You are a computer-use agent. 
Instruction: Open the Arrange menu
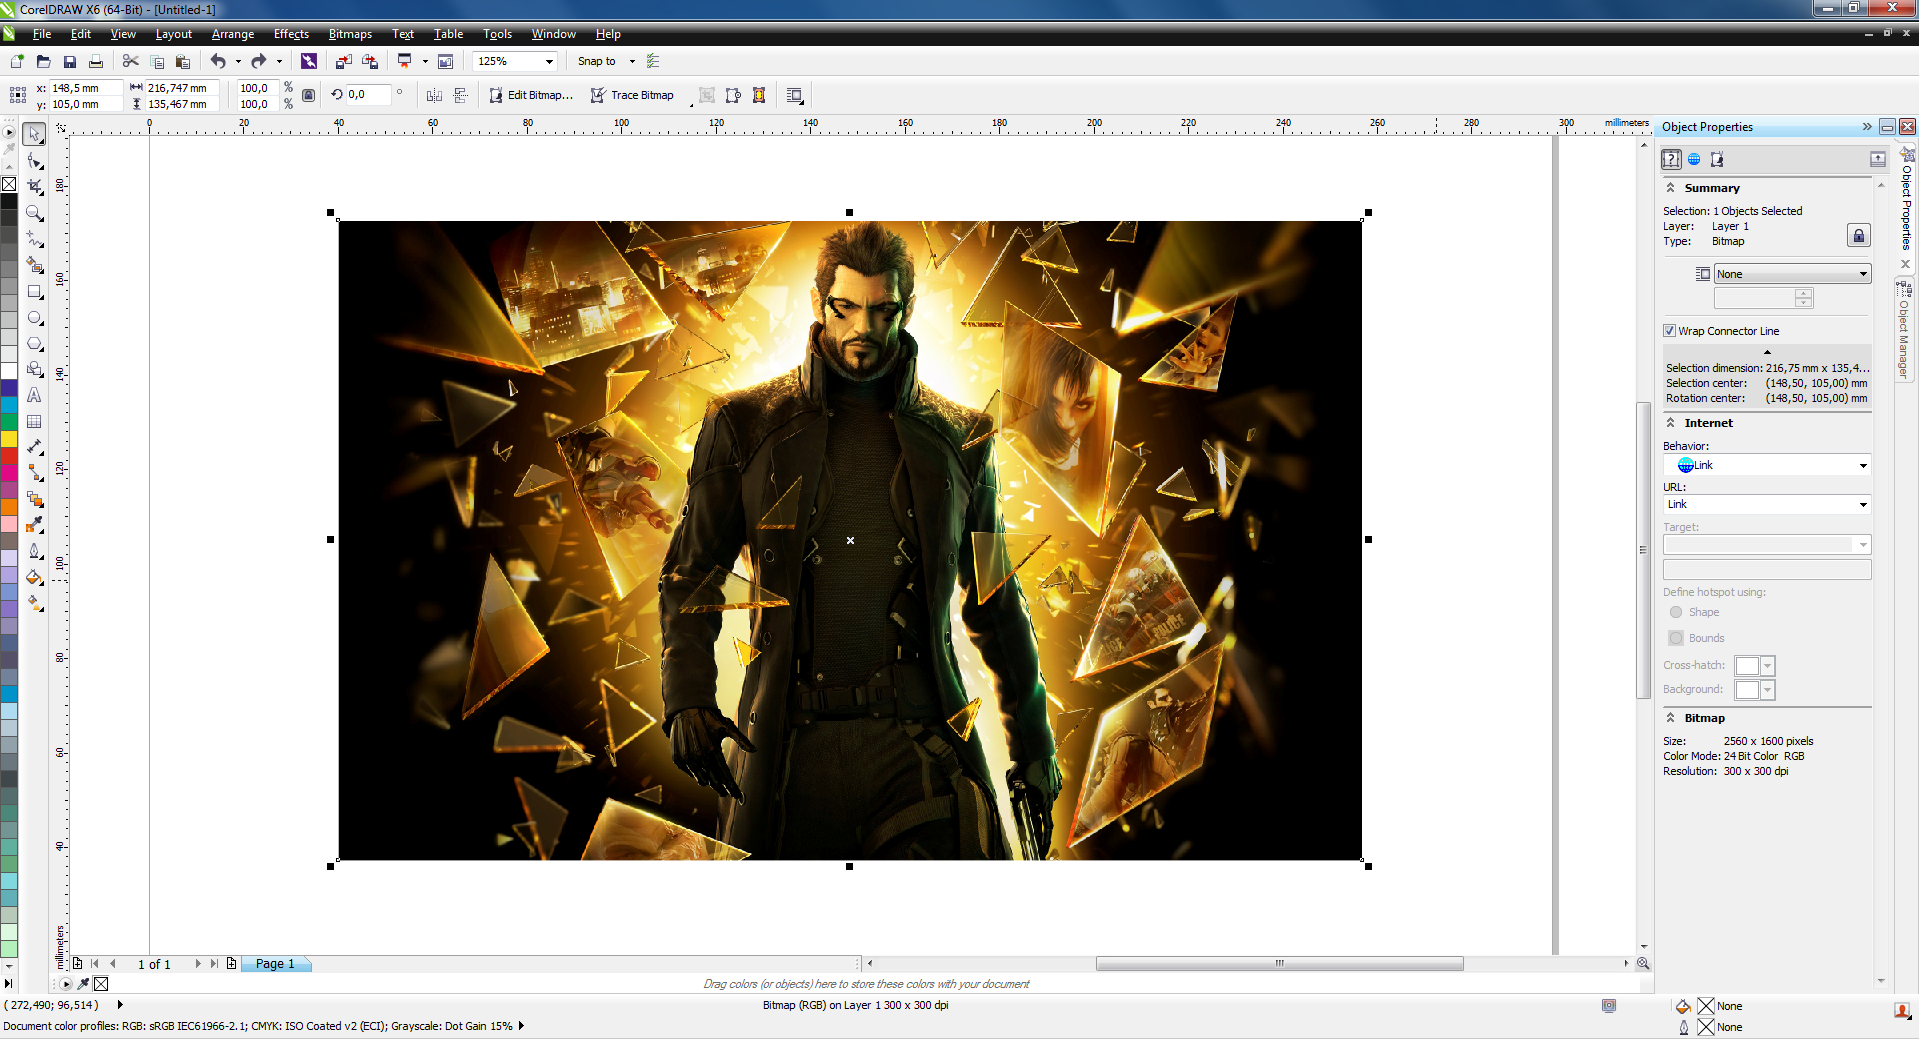tap(233, 34)
